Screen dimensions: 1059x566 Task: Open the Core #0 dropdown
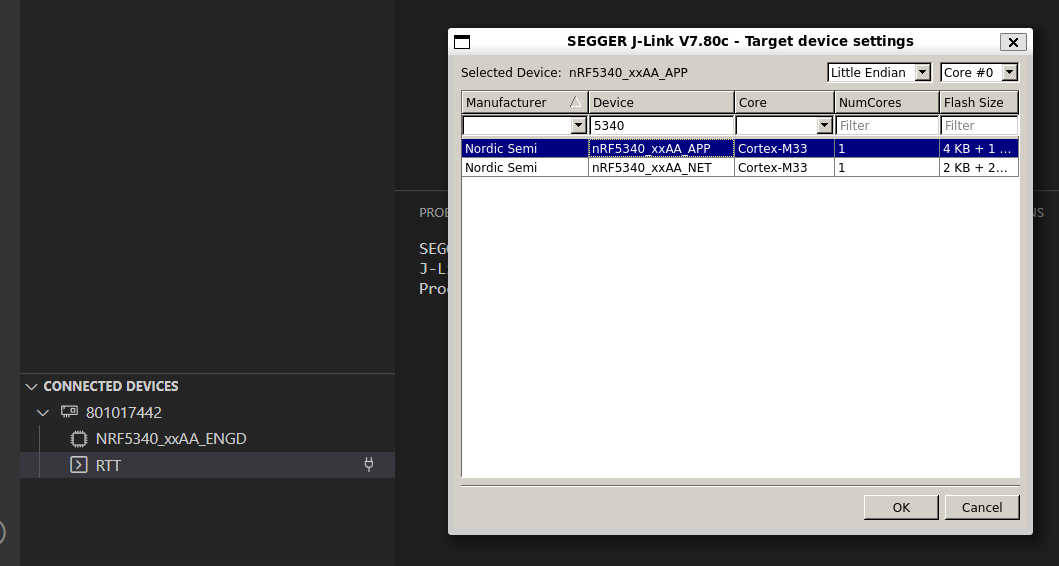(1009, 72)
